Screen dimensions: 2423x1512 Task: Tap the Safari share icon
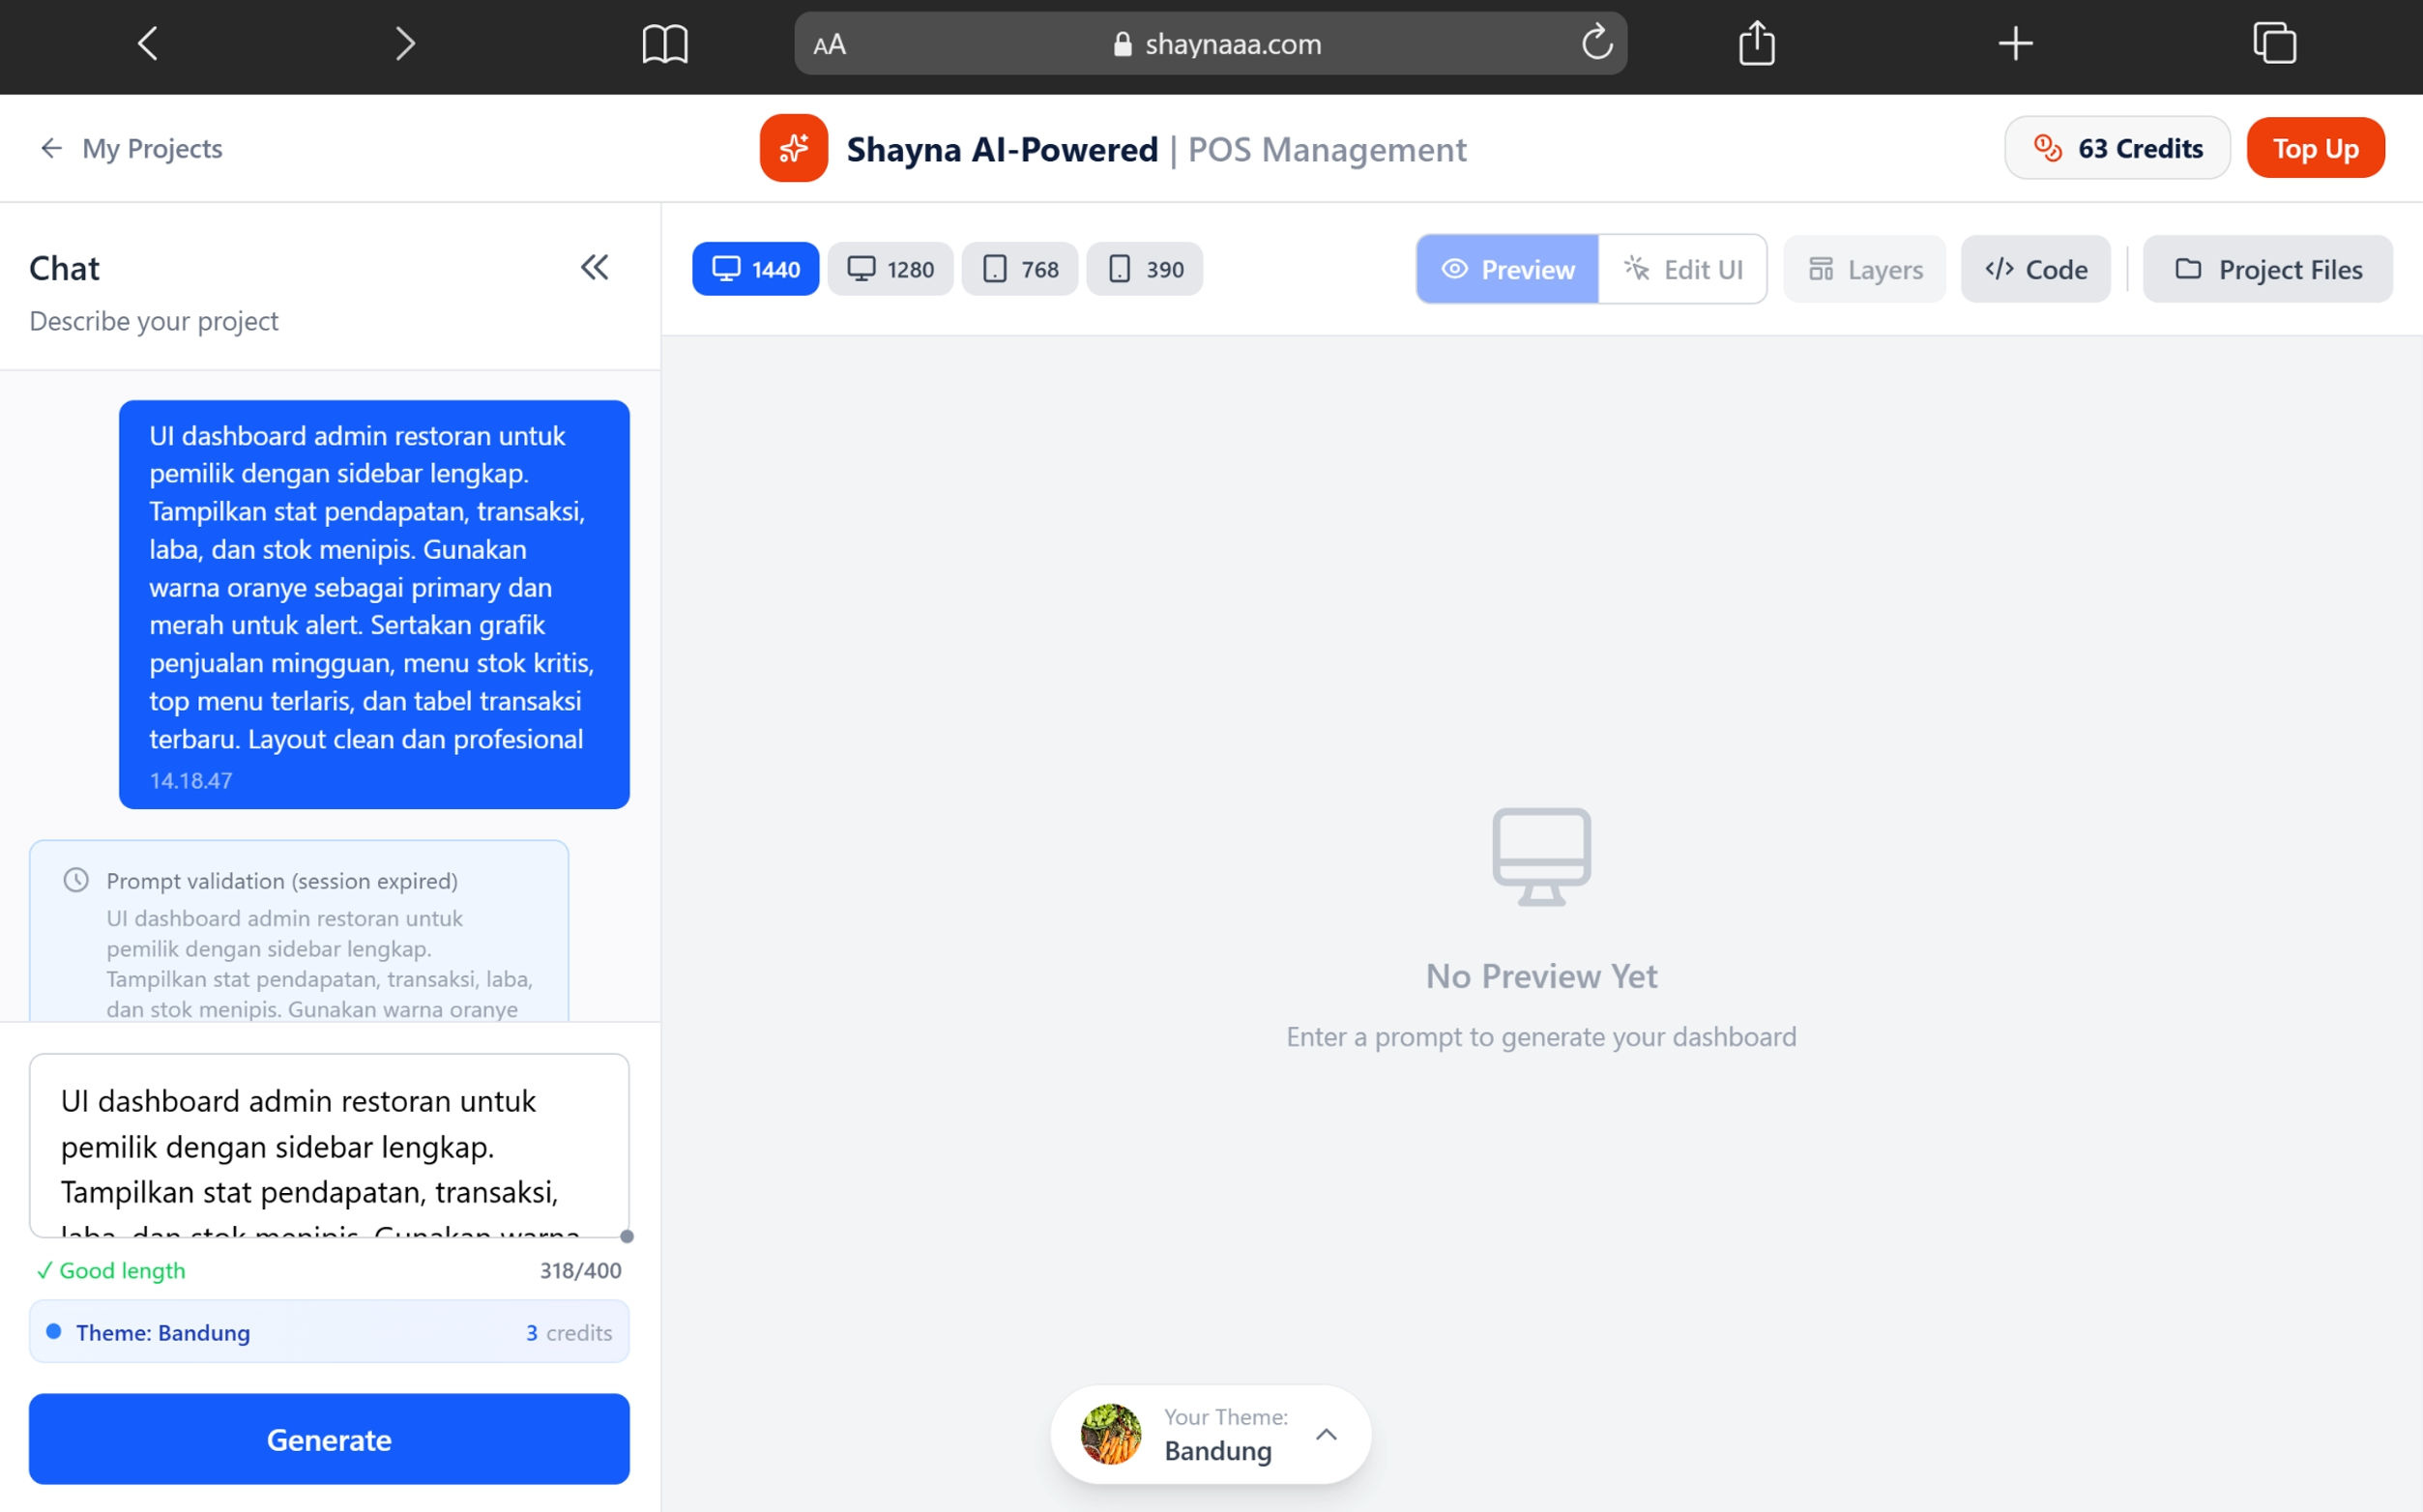[1756, 44]
